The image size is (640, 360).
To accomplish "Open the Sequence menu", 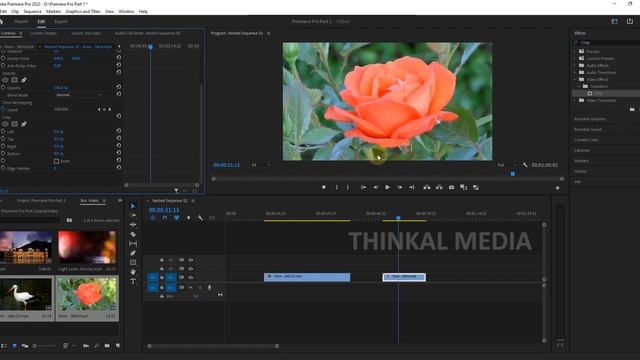I will click(x=32, y=11).
